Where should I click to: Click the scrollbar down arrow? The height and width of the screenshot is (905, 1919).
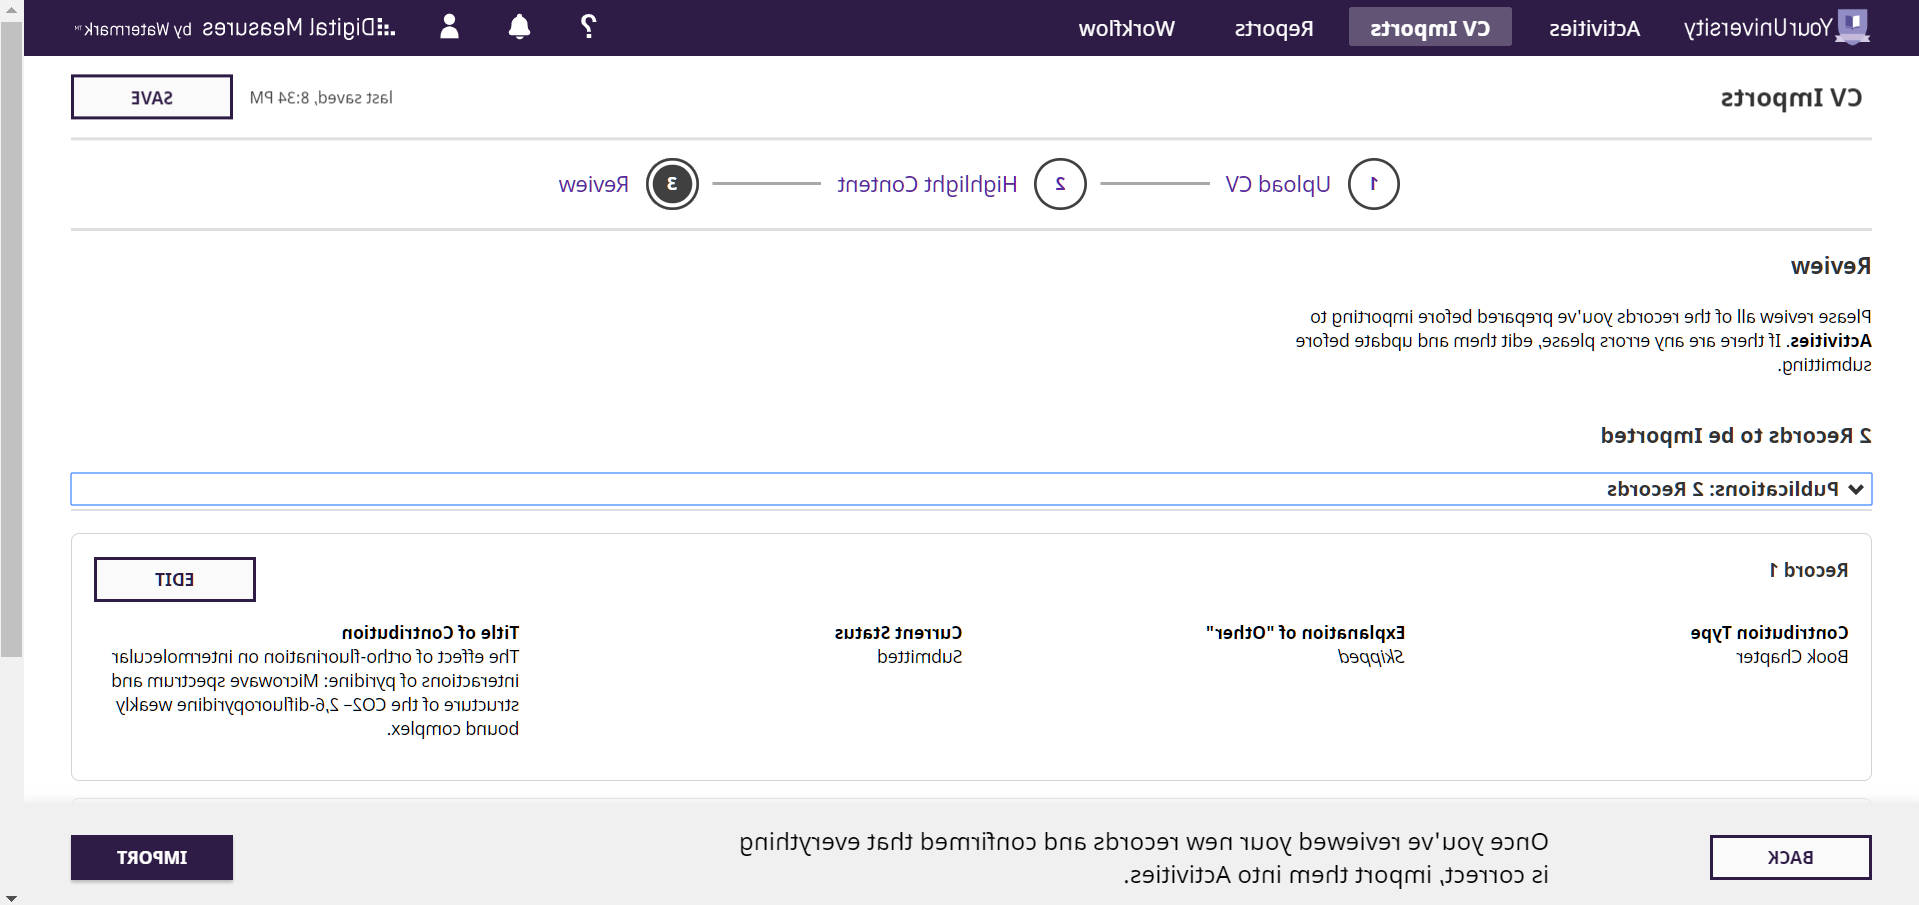pos(11,898)
